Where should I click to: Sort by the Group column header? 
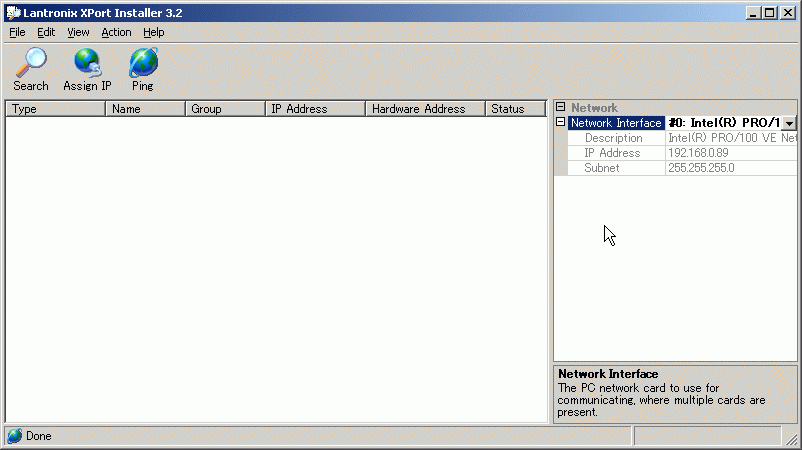point(225,109)
